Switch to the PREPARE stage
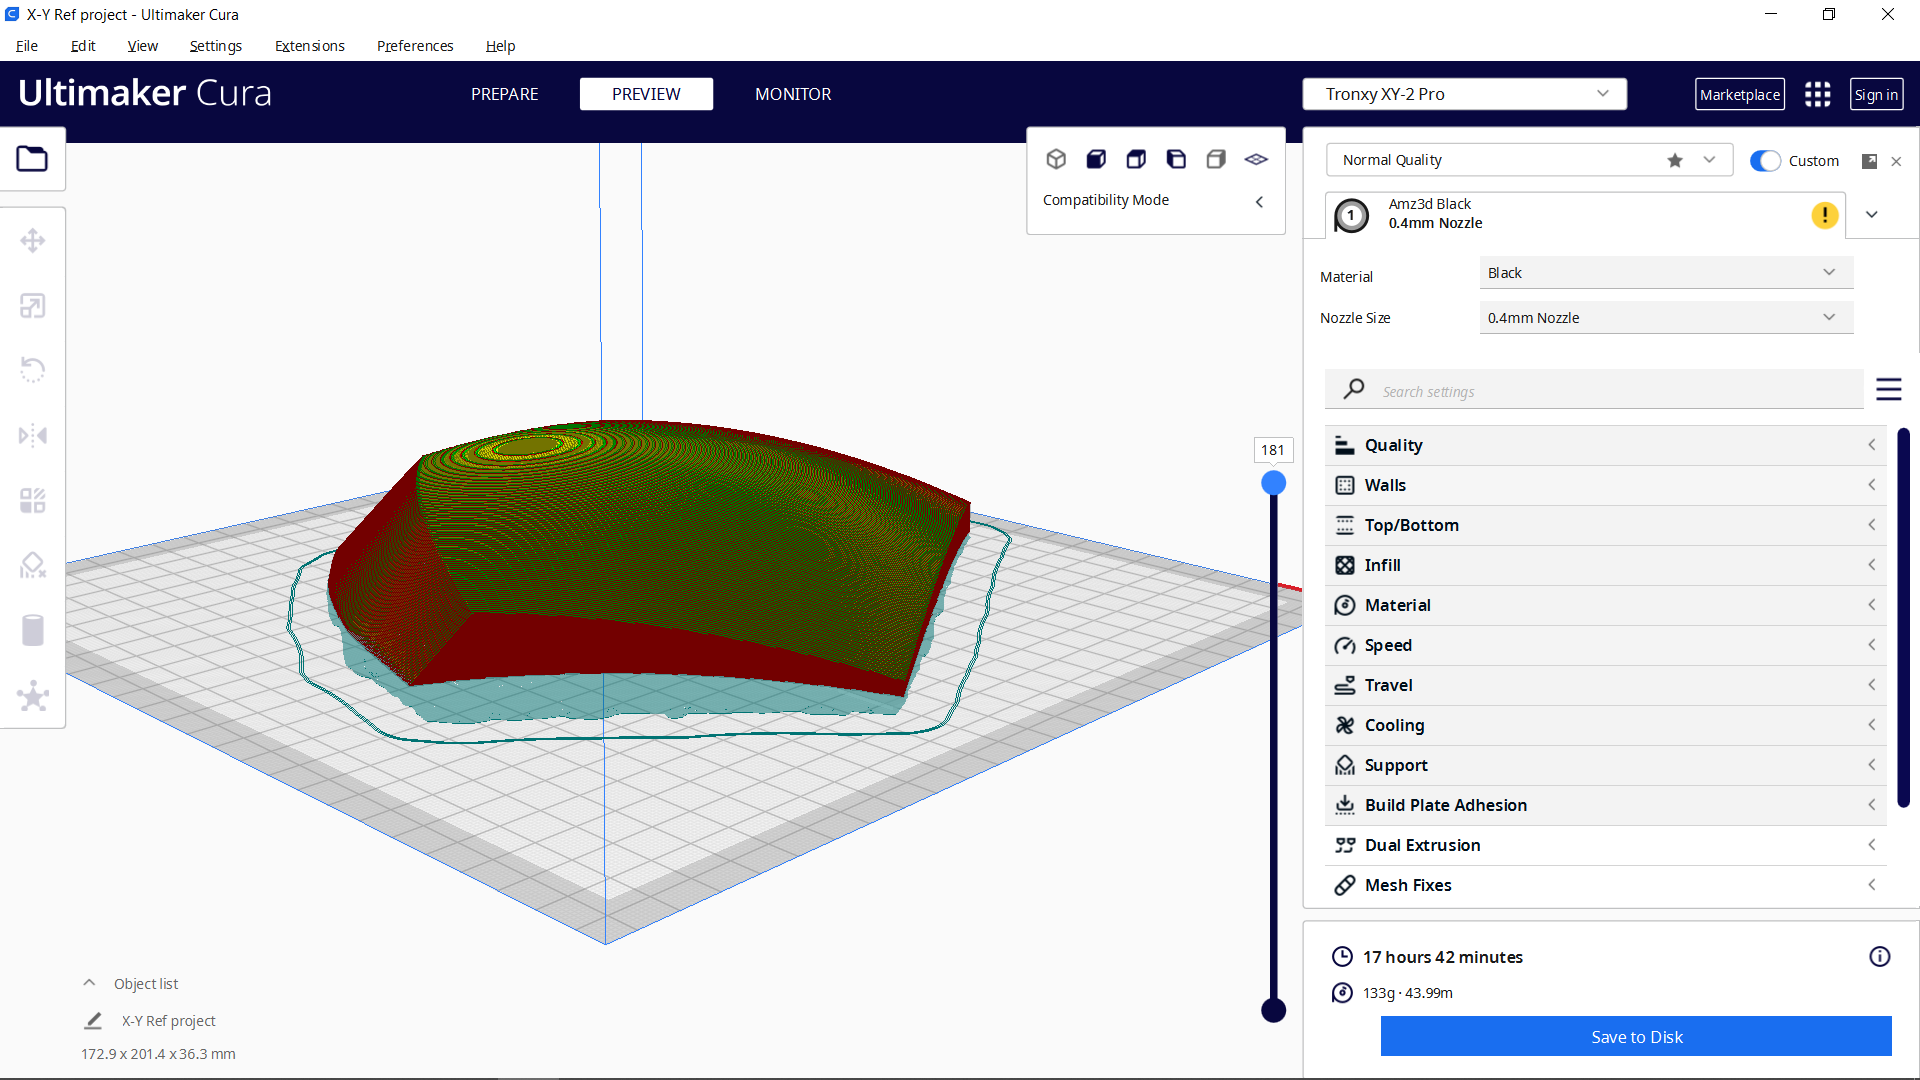Viewport: 1920px width, 1080px height. pyautogui.click(x=505, y=94)
